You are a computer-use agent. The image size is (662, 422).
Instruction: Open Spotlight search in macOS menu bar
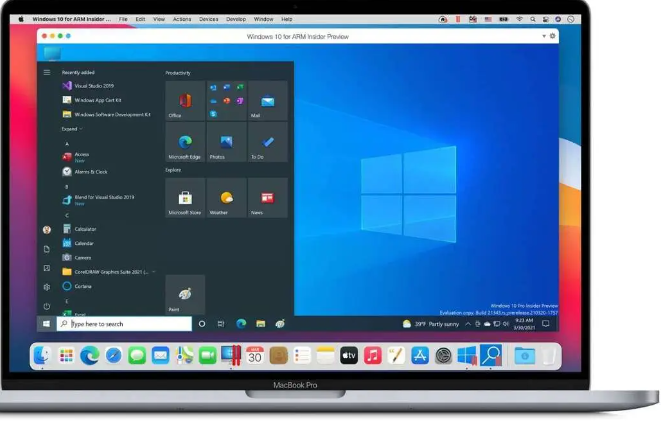click(x=533, y=19)
